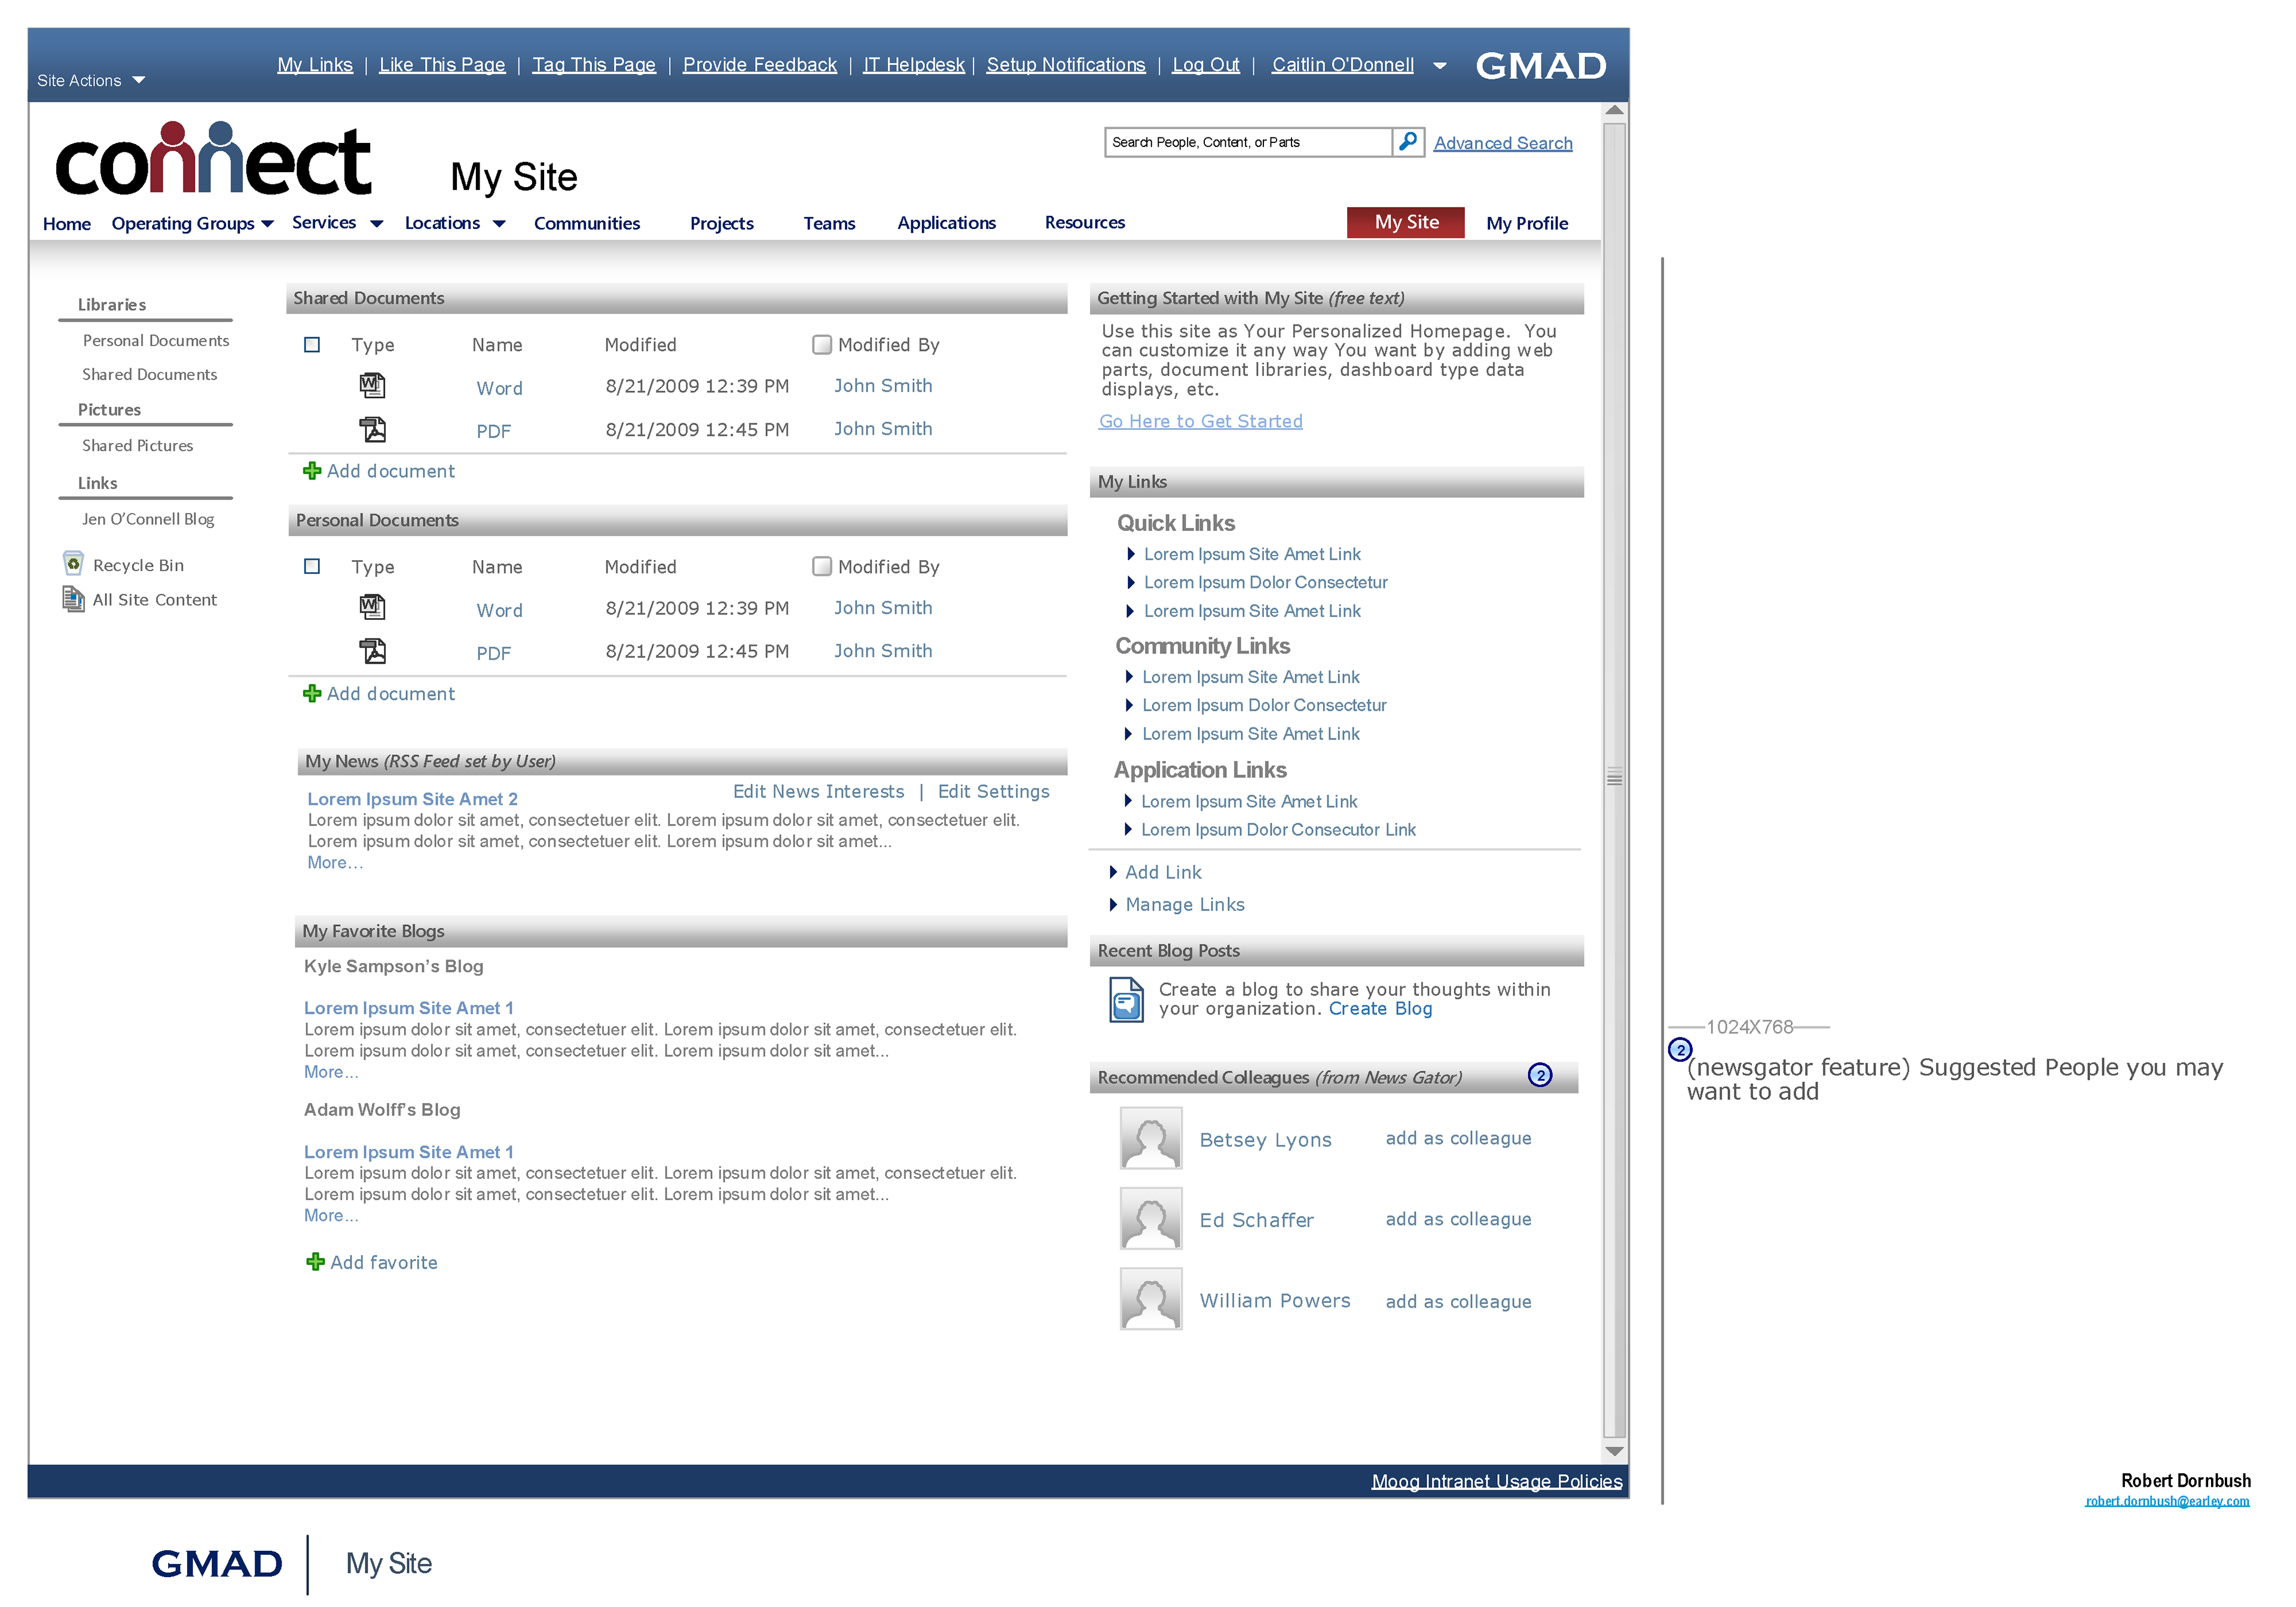The image size is (2296, 1607).
Task: Click Create Blog link
Action: click(1381, 1009)
